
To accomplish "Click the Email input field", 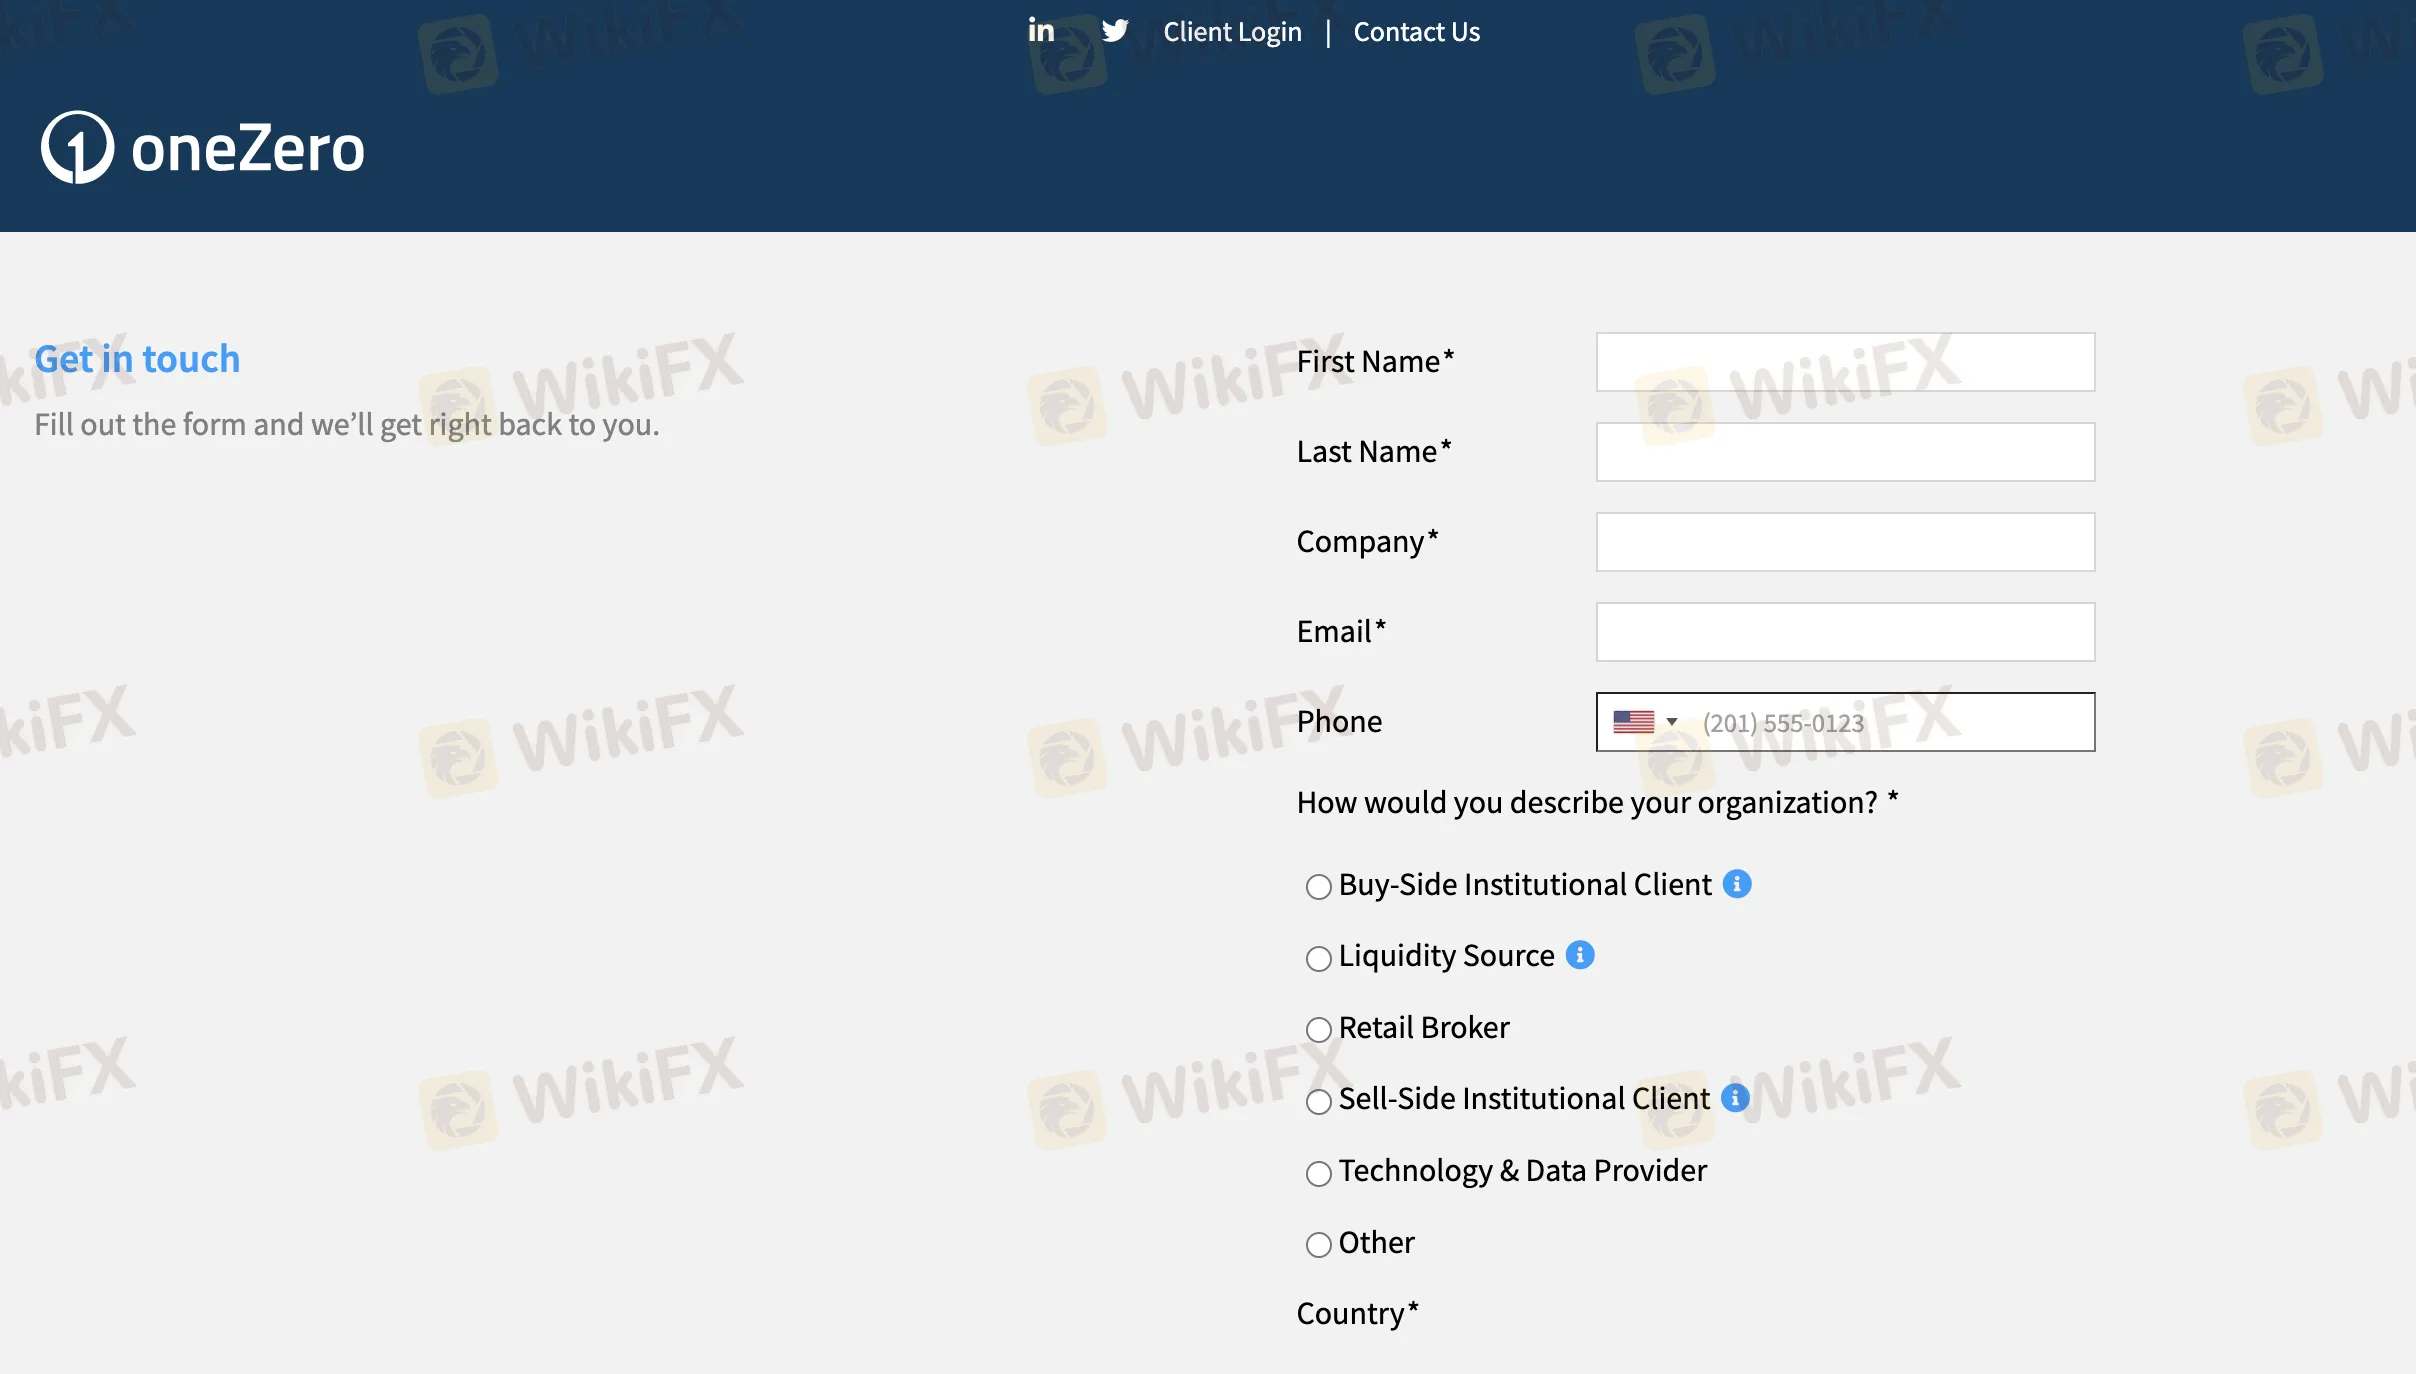I will coord(1845,631).
